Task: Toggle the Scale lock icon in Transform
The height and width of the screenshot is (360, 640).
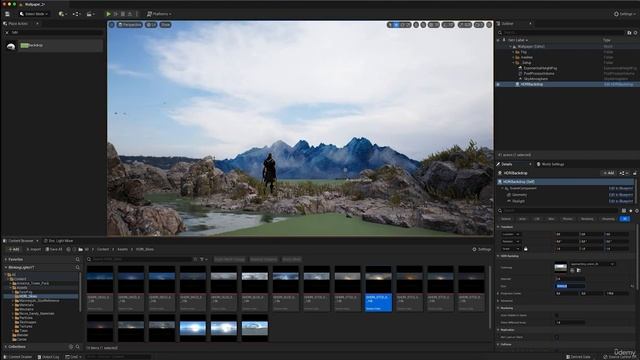Action: (526, 249)
